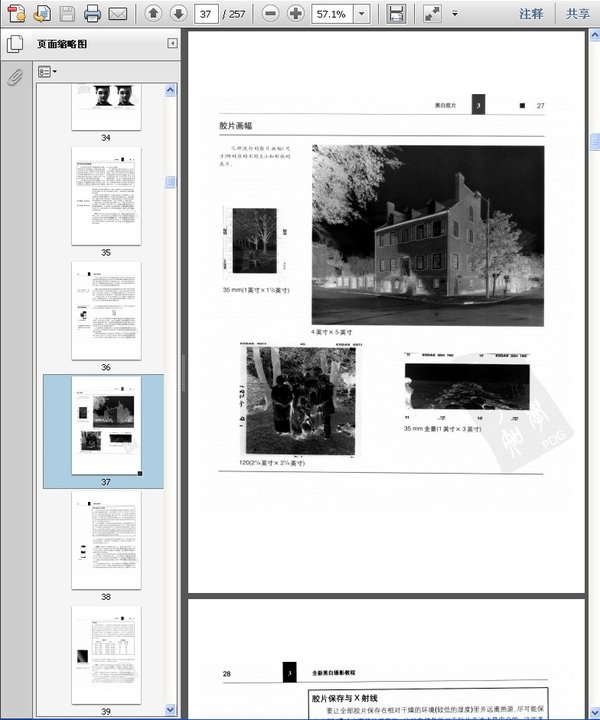Open thumbnail panel options dropdown
The width and height of the screenshot is (600, 720).
point(47,72)
